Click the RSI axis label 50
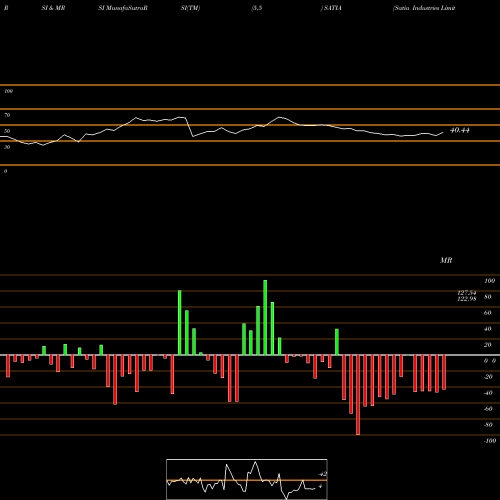This screenshot has height=500, width=500. [x=7, y=131]
